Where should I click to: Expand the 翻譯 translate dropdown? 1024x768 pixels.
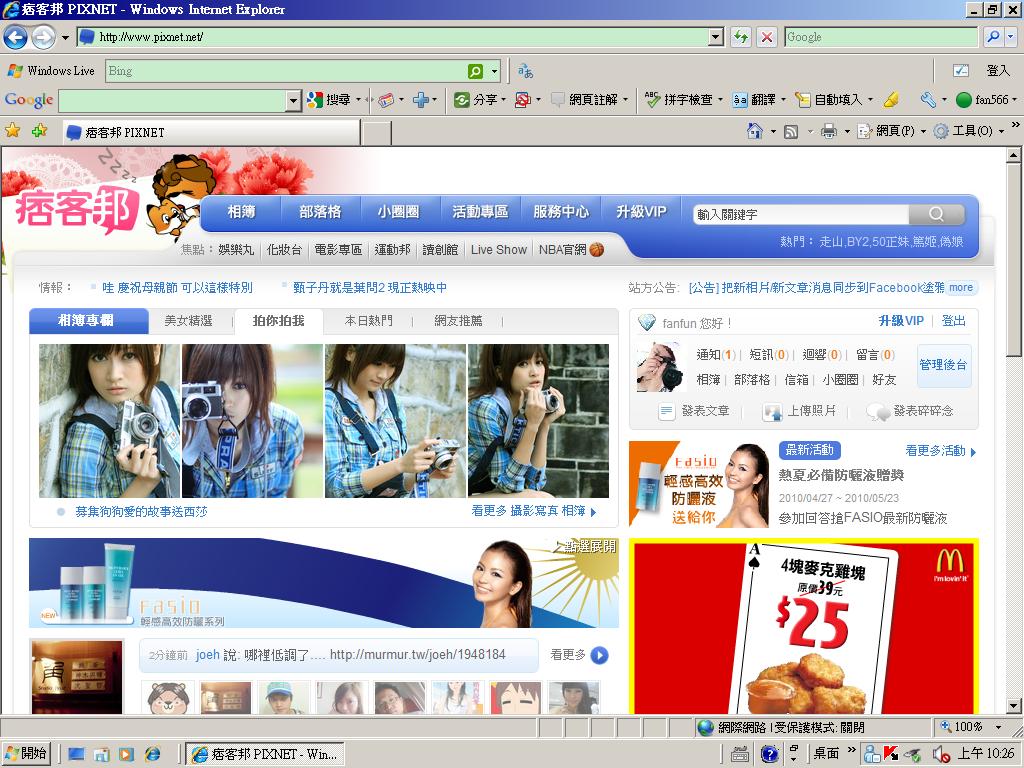tap(783, 100)
